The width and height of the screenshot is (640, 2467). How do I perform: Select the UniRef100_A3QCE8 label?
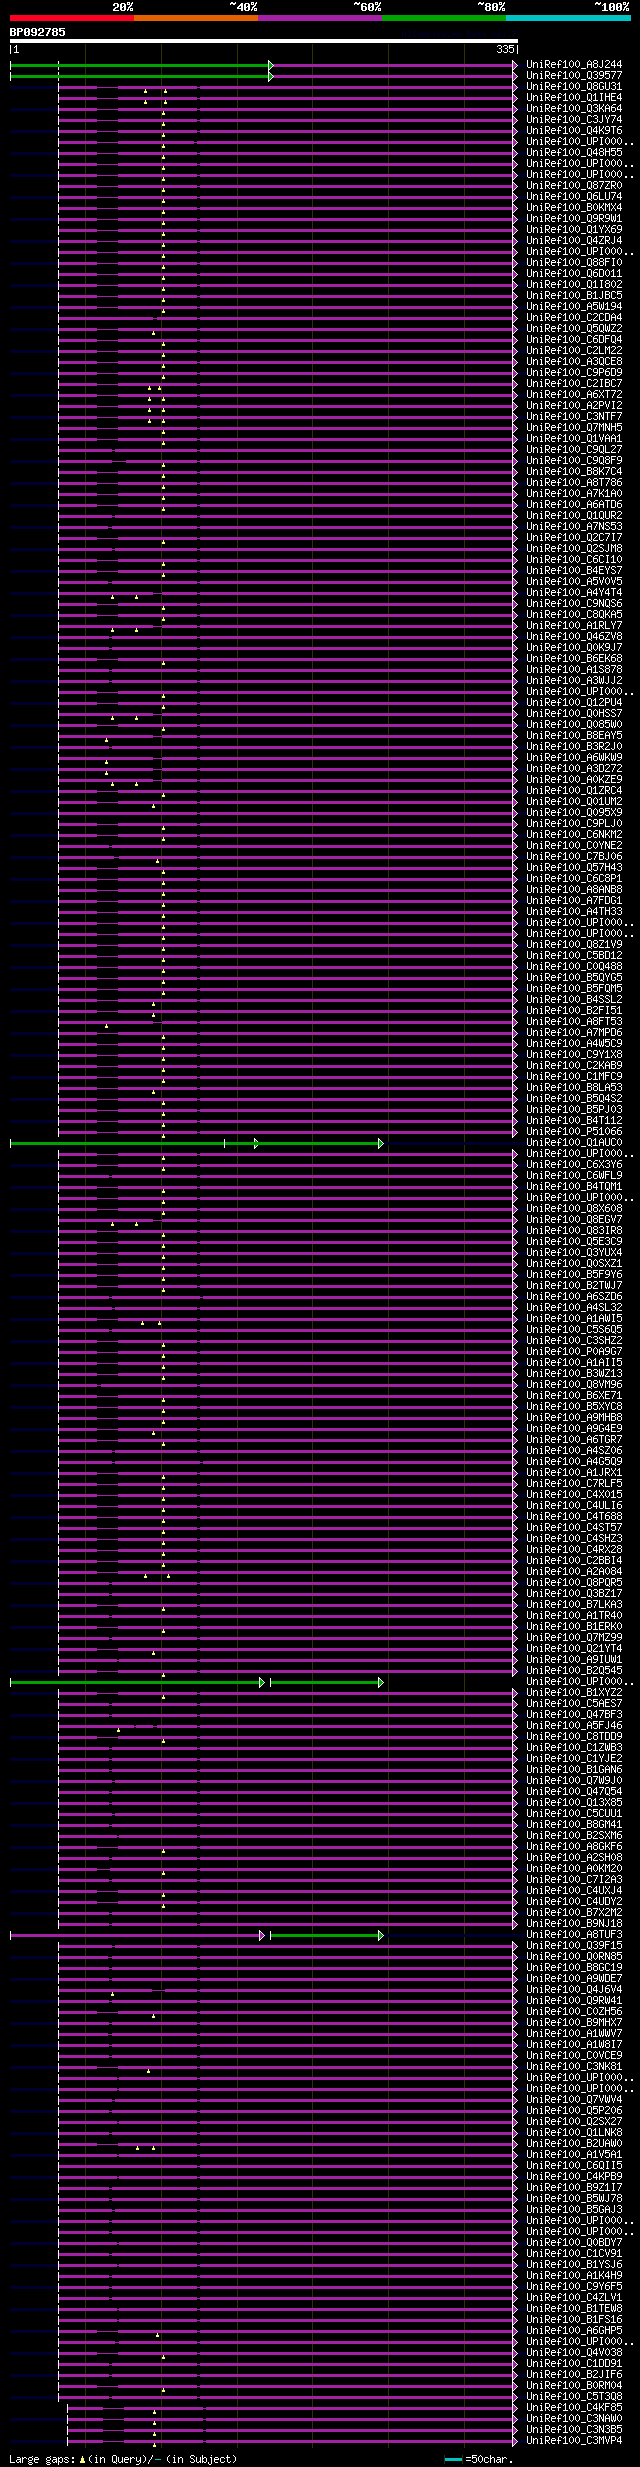pos(574,362)
